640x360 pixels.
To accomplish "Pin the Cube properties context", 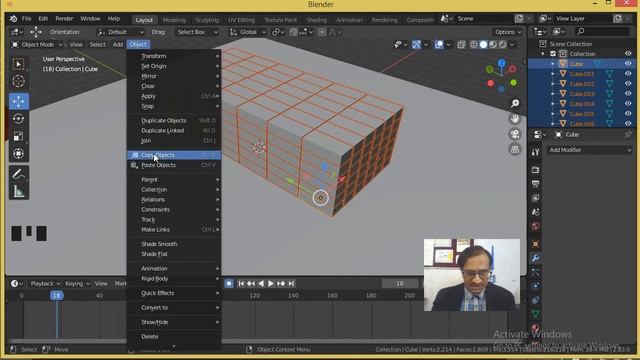I will [628, 134].
